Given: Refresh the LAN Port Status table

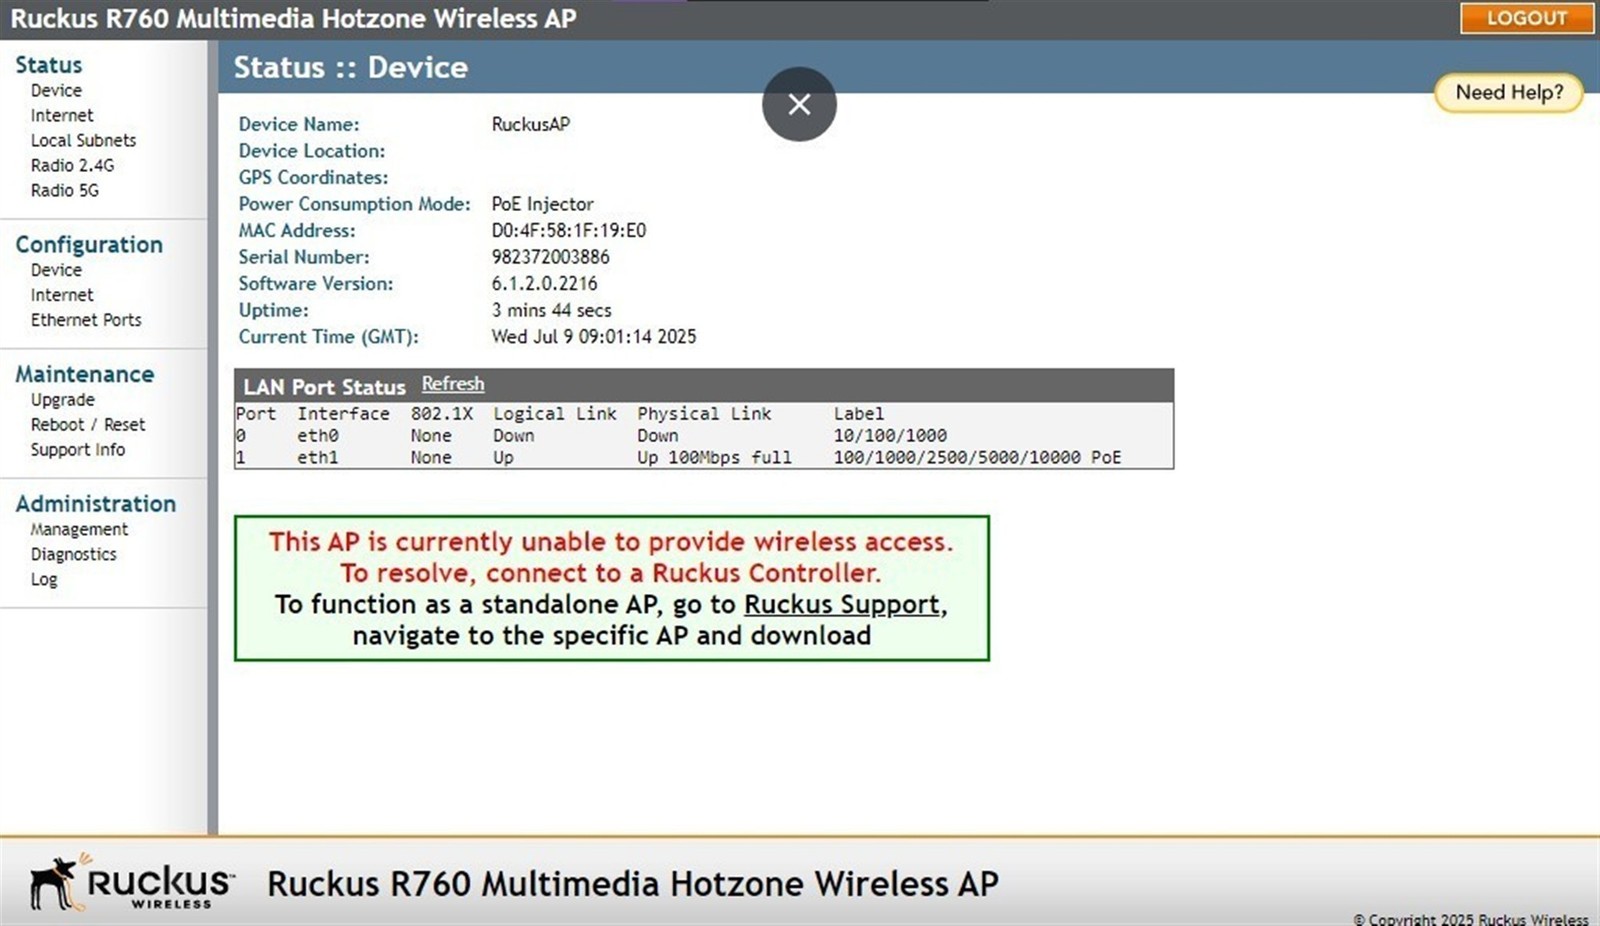Looking at the screenshot, I should (x=452, y=383).
